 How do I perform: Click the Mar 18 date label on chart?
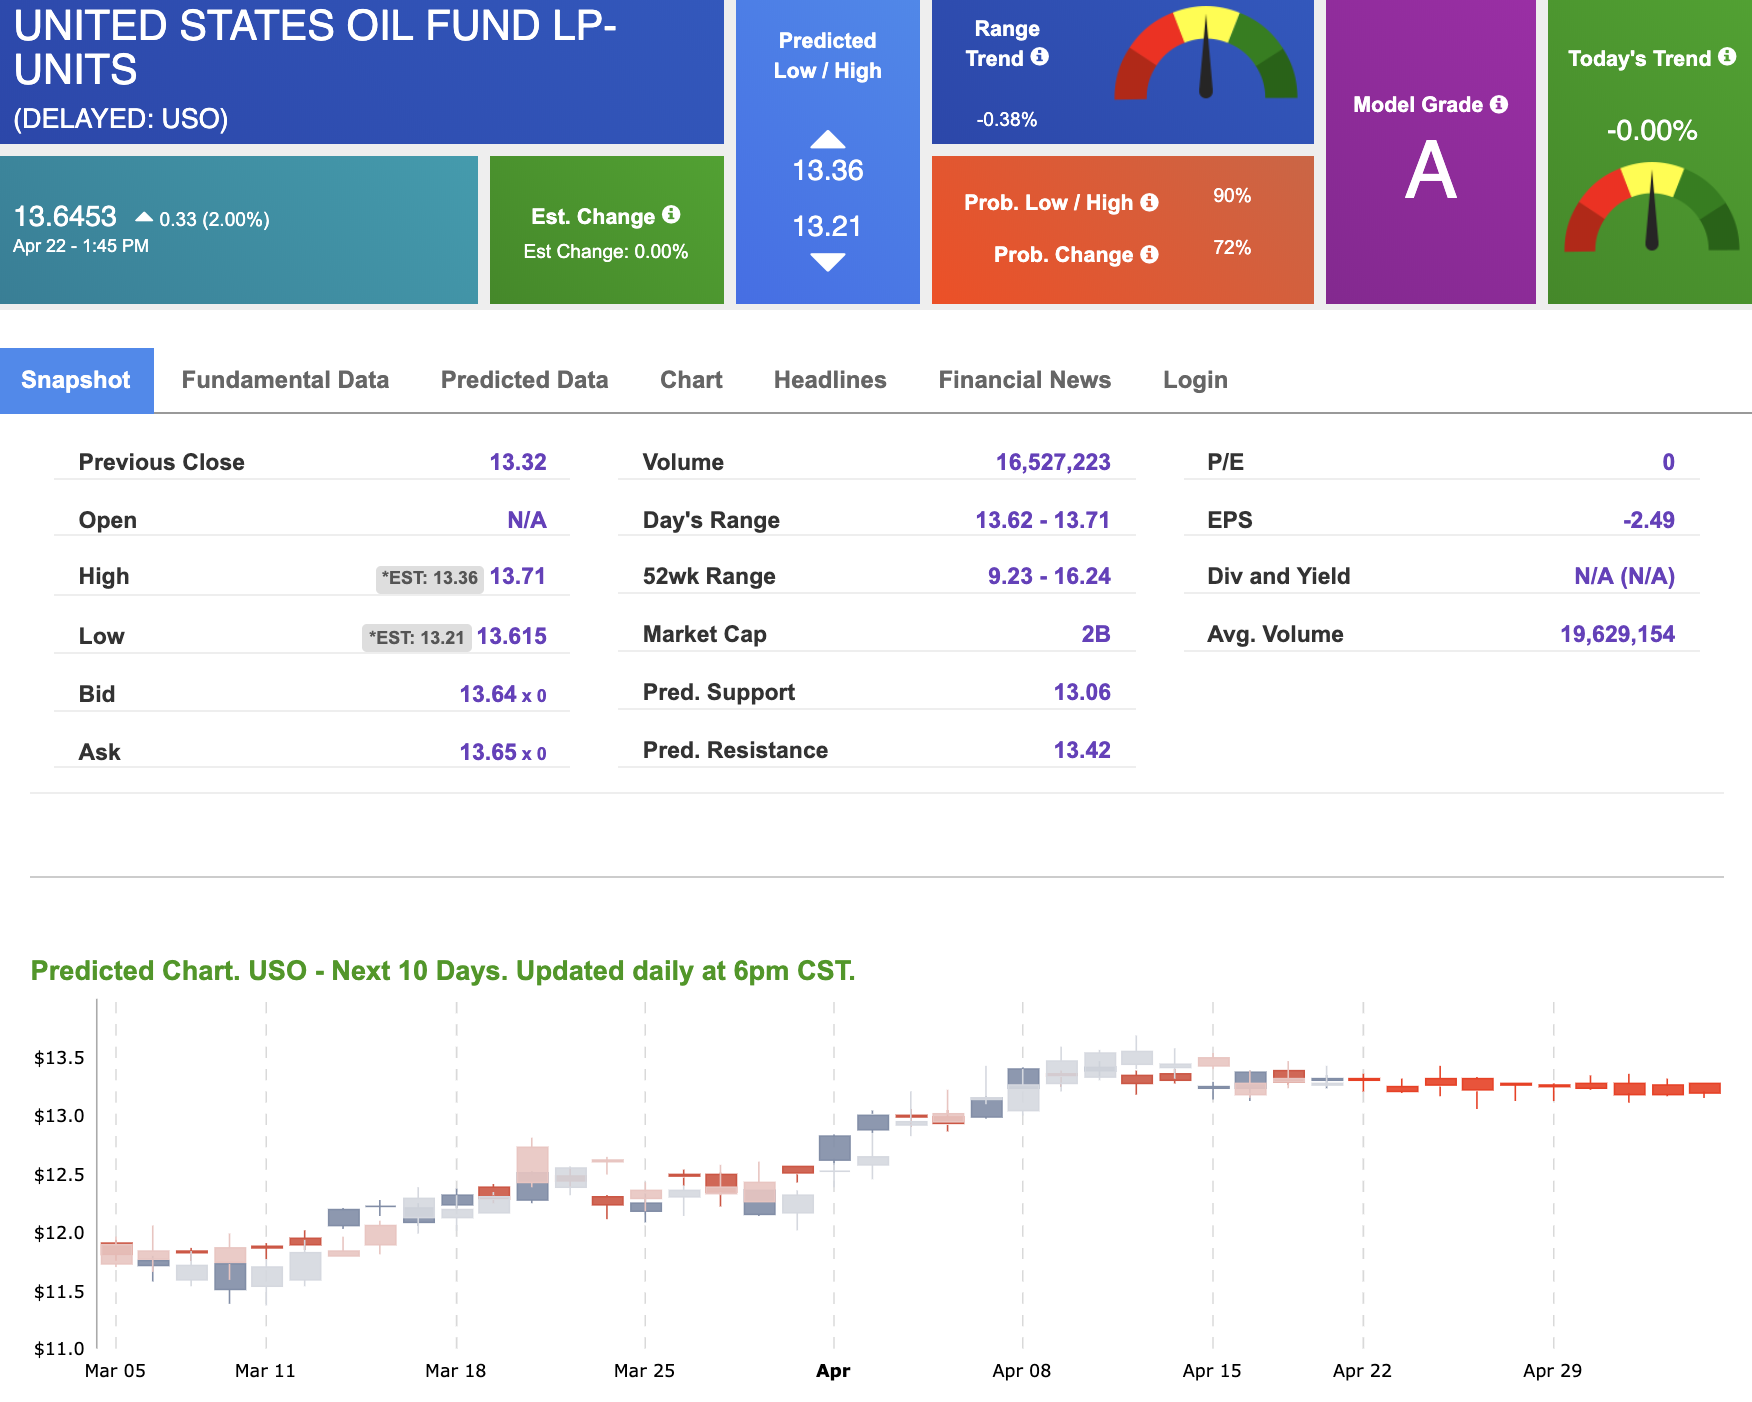pyautogui.click(x=455, y=1371)
